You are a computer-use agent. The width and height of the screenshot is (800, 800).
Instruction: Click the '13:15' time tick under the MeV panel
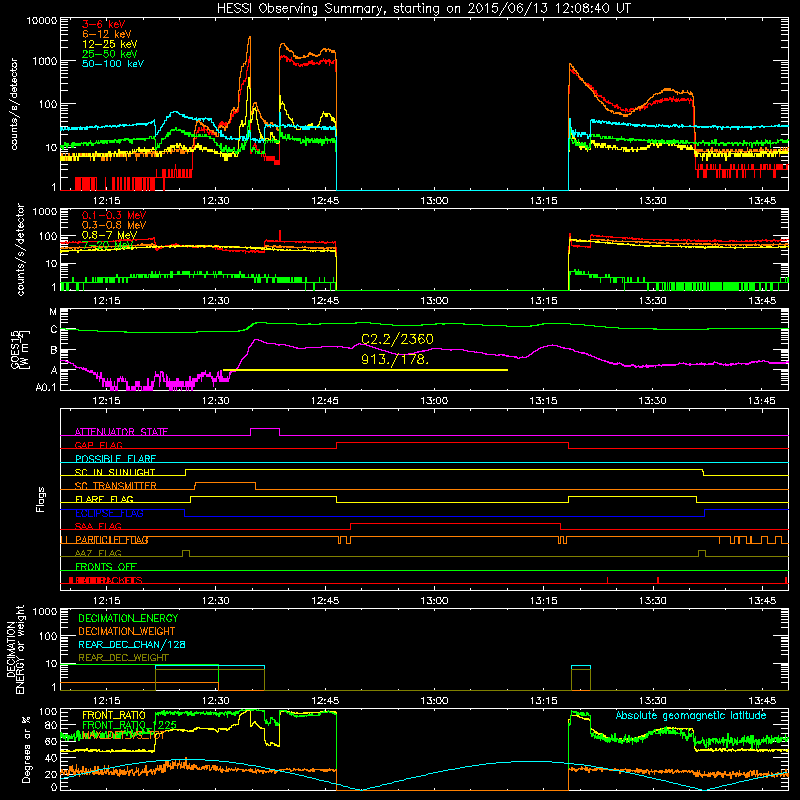coord(543,301)
